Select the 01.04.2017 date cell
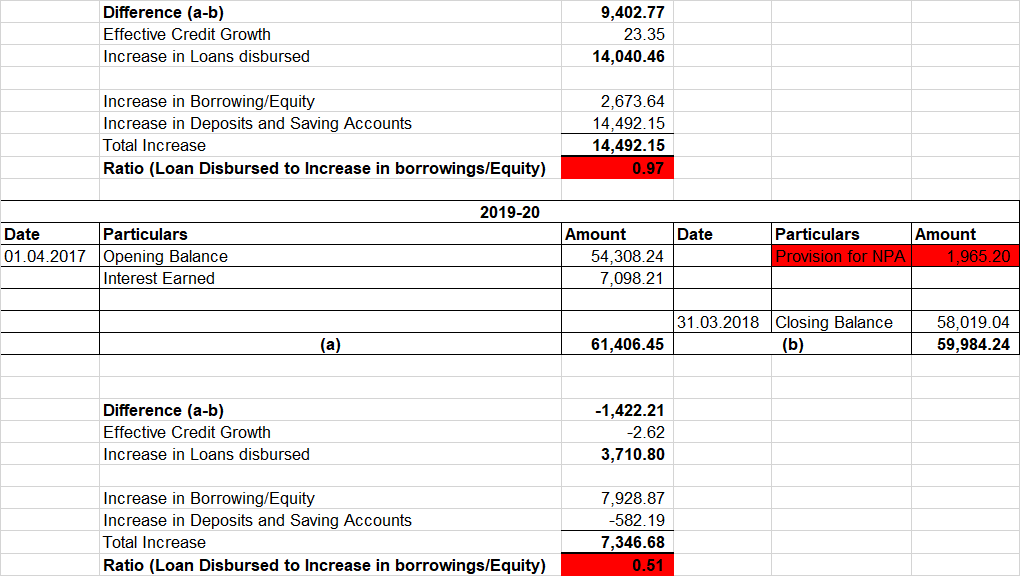 49,256
